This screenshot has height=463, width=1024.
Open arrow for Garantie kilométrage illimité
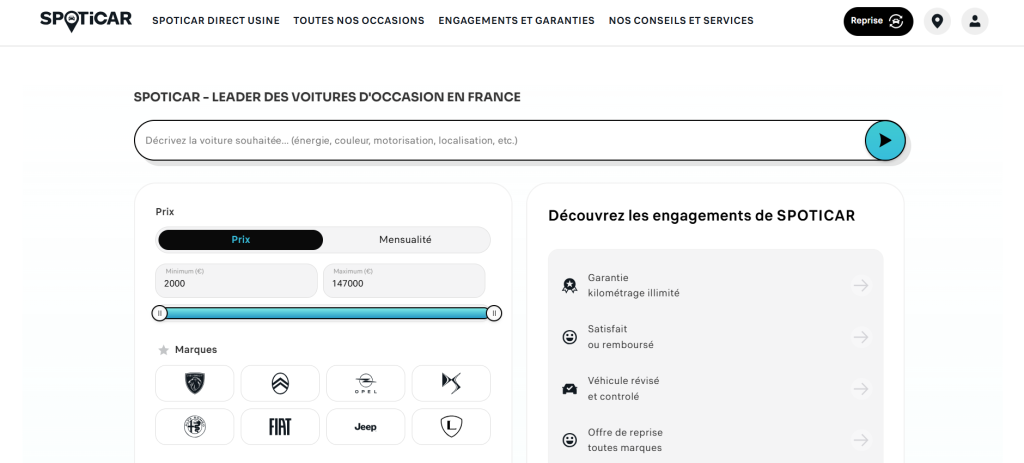pyautogui.click(x=861, y=285)
